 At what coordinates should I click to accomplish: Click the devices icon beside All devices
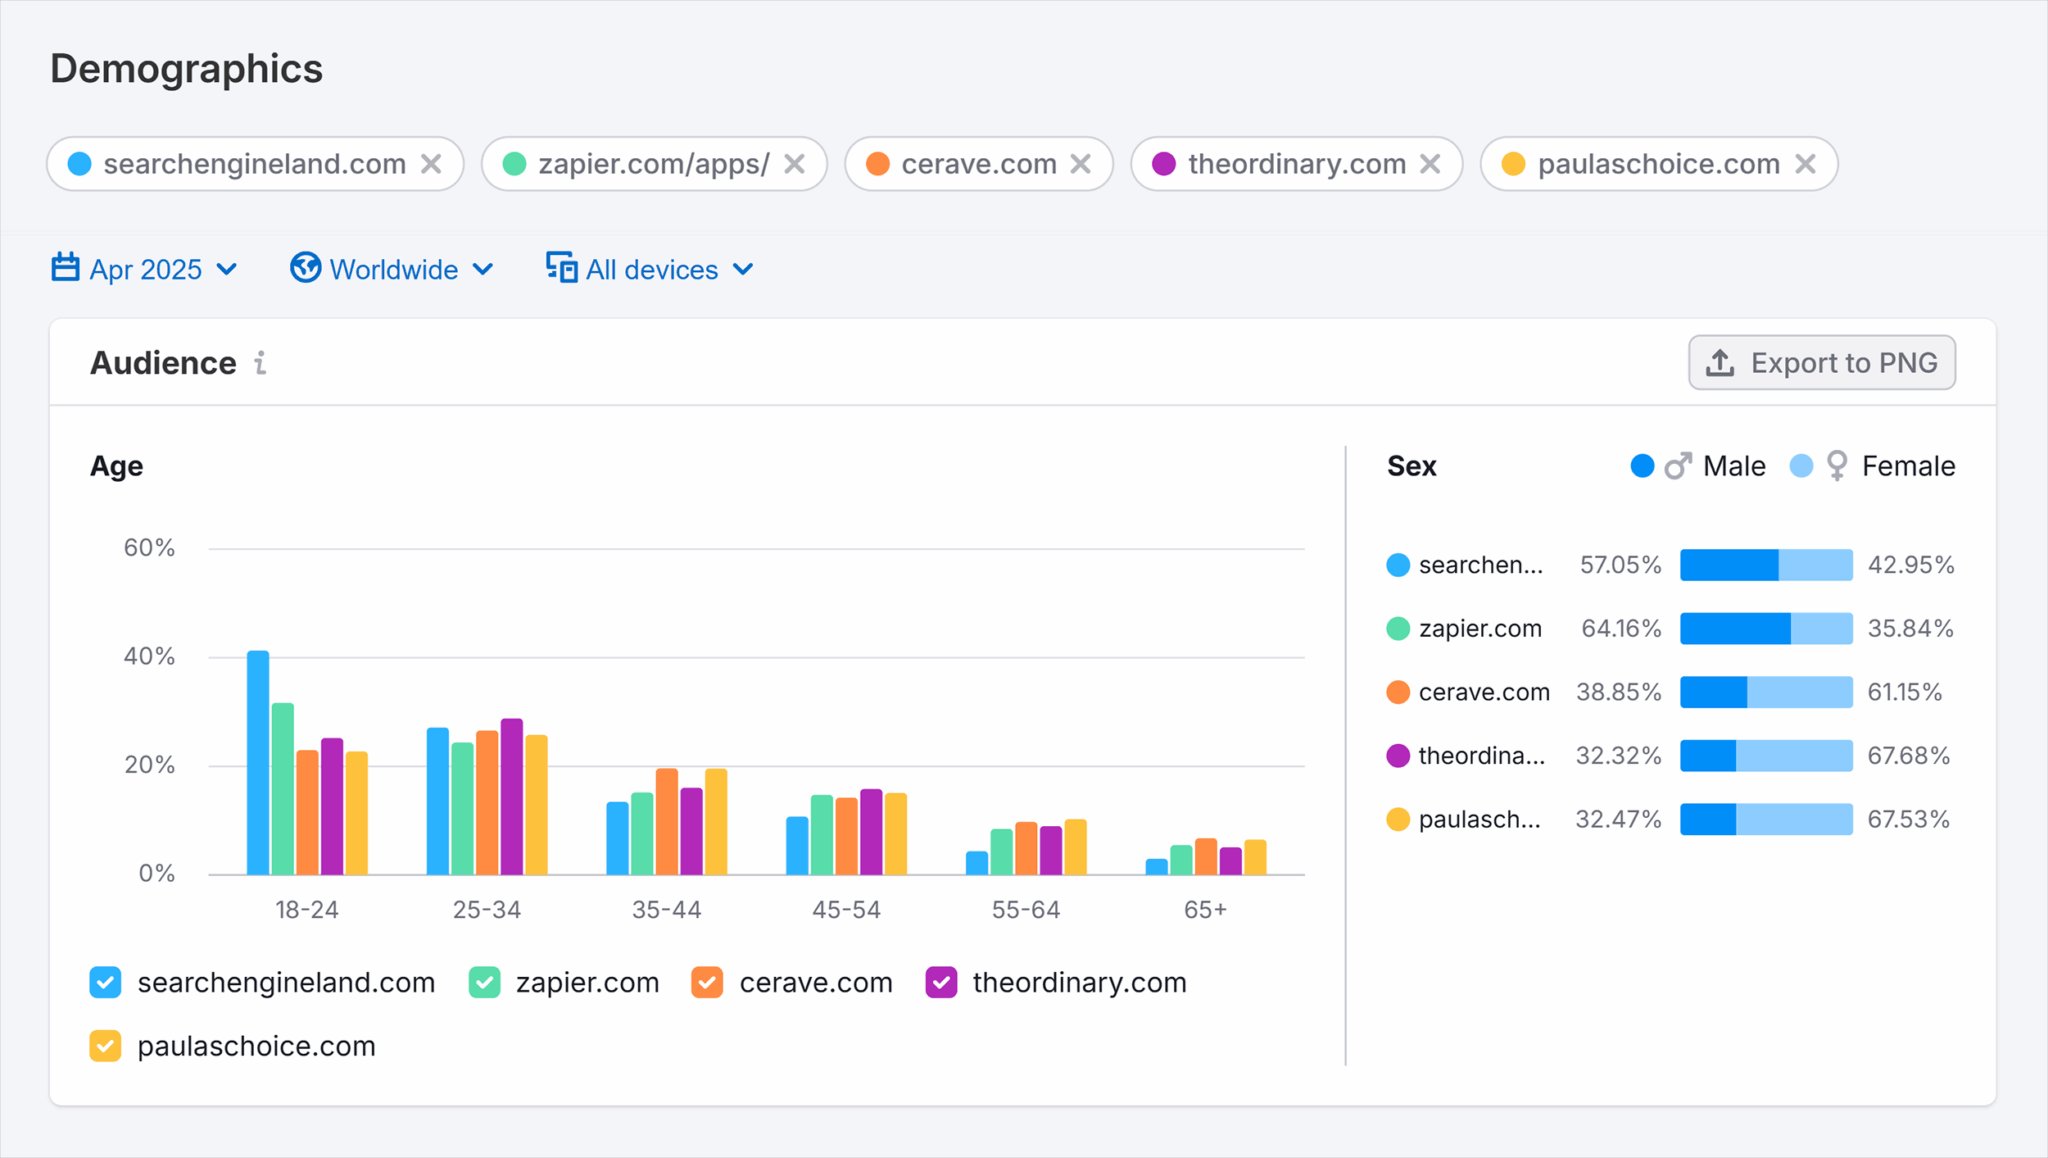561,268
